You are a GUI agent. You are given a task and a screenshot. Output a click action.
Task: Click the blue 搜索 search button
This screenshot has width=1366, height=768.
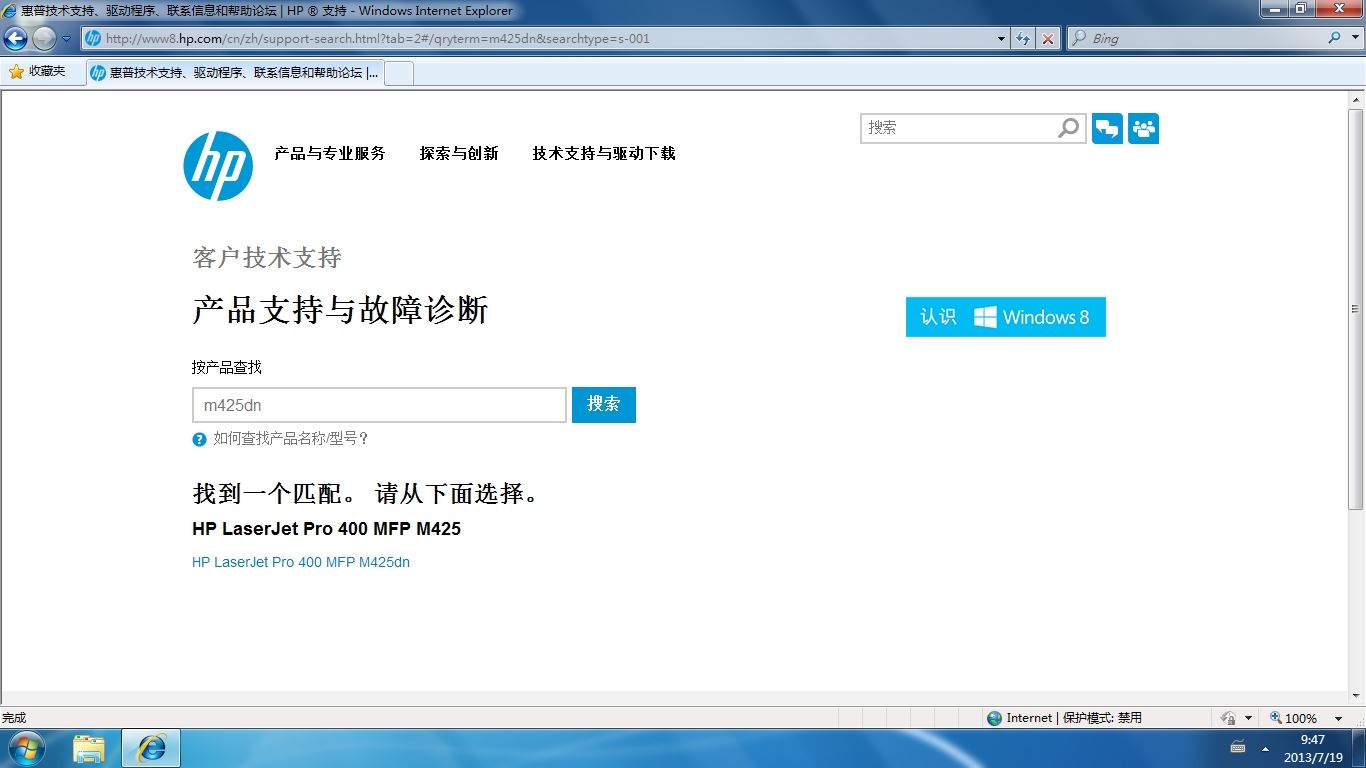click(604, 405)
